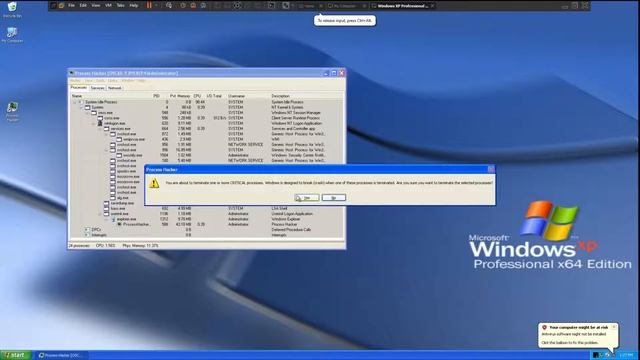The height and width of the screenshot is (360, 640).
Task: Select the services.exe process row
Action: point(206,129)
